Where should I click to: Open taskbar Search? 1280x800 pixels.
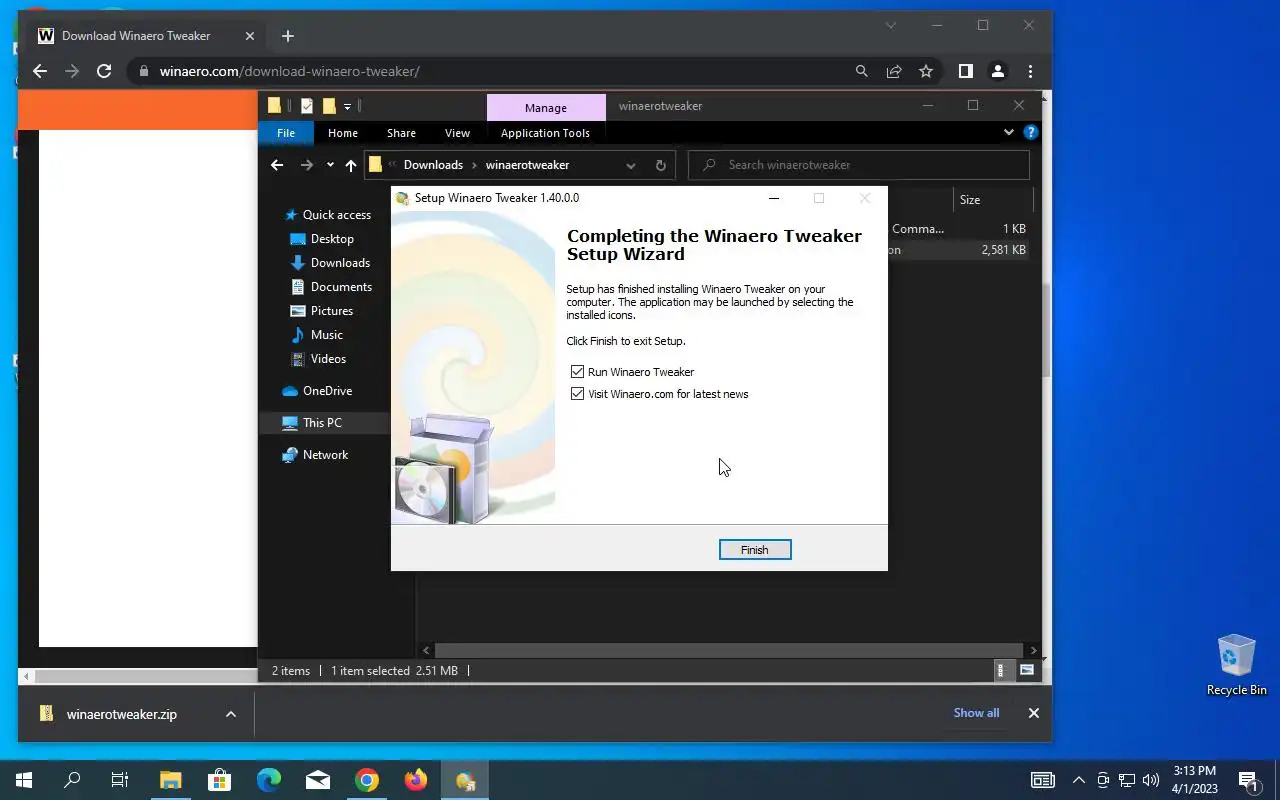pyautogui.click(x=72, y=780)
